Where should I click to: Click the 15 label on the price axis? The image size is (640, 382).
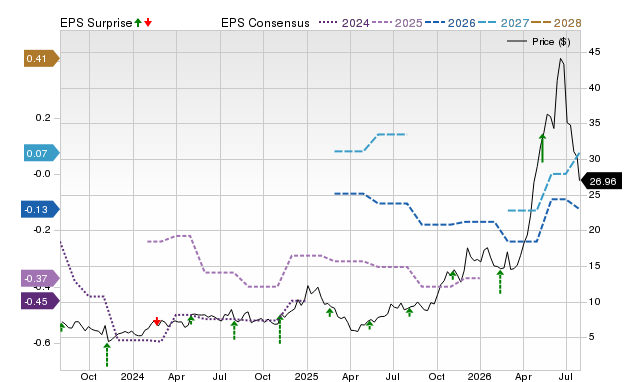tap(594, 266)
